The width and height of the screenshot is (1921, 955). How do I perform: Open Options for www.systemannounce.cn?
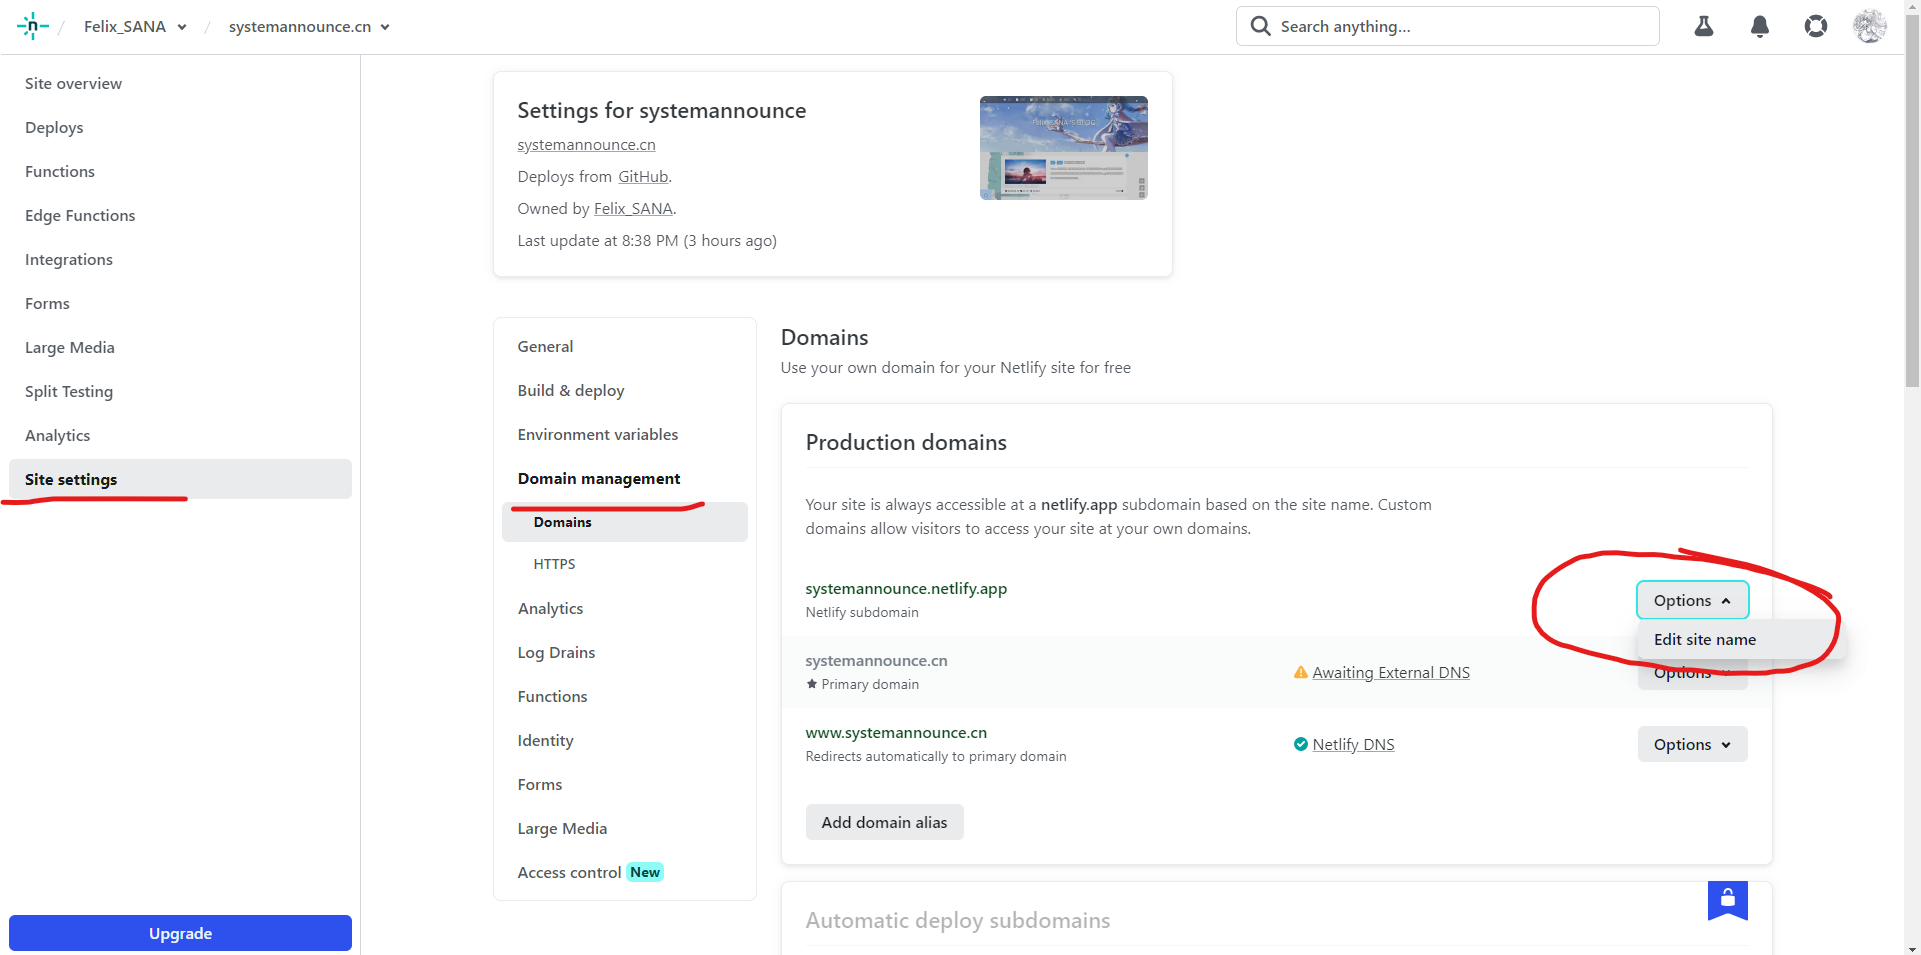pyautogui.click(x=1692, y=744)
